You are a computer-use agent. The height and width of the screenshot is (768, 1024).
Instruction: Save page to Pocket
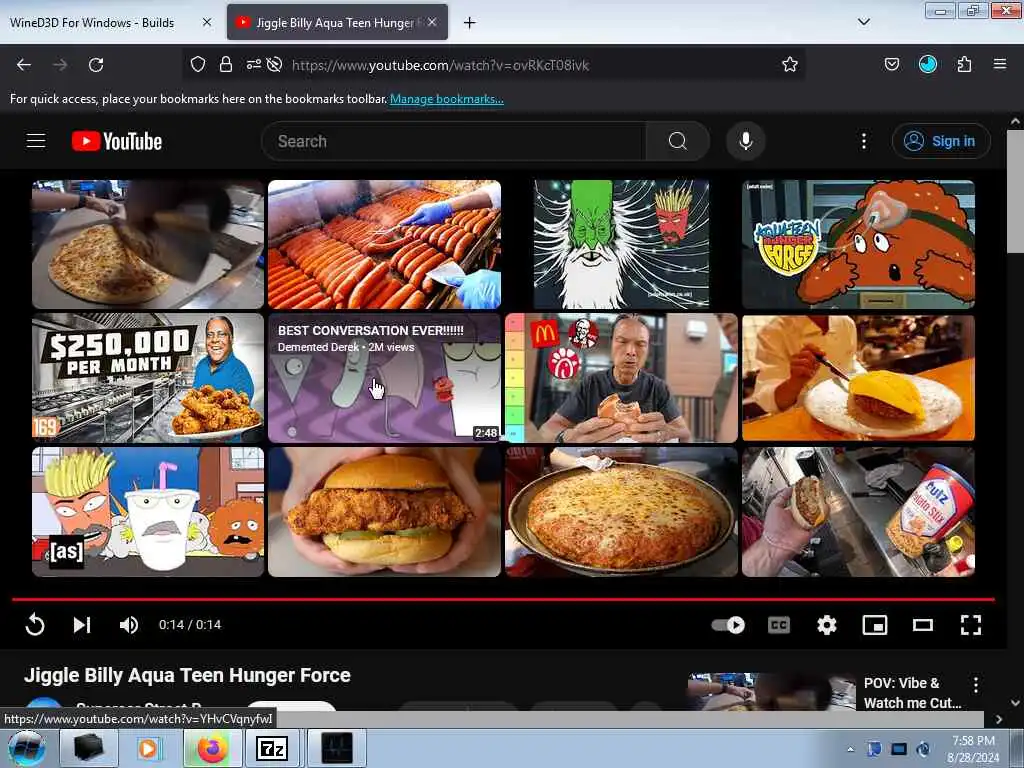click(891, 64)
